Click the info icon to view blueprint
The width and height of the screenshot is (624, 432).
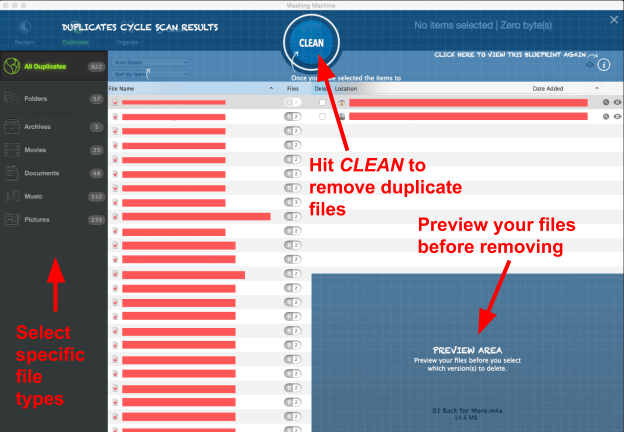click(x=604, y=65)
